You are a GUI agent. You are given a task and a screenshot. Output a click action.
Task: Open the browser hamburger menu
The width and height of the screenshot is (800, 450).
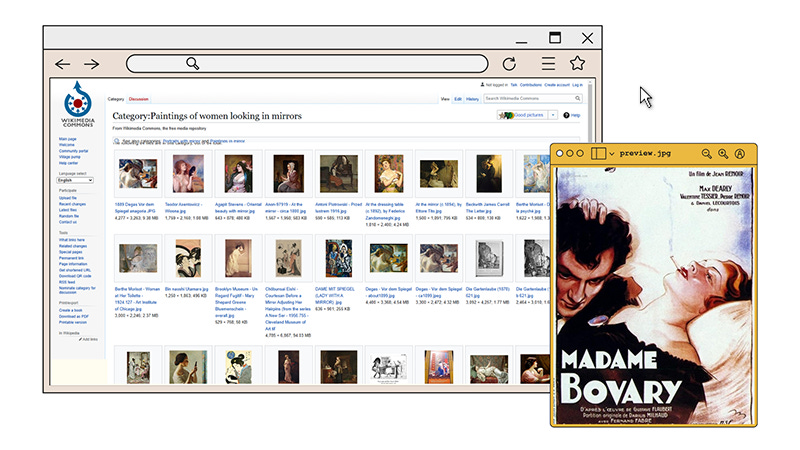[x=548, y=63]
